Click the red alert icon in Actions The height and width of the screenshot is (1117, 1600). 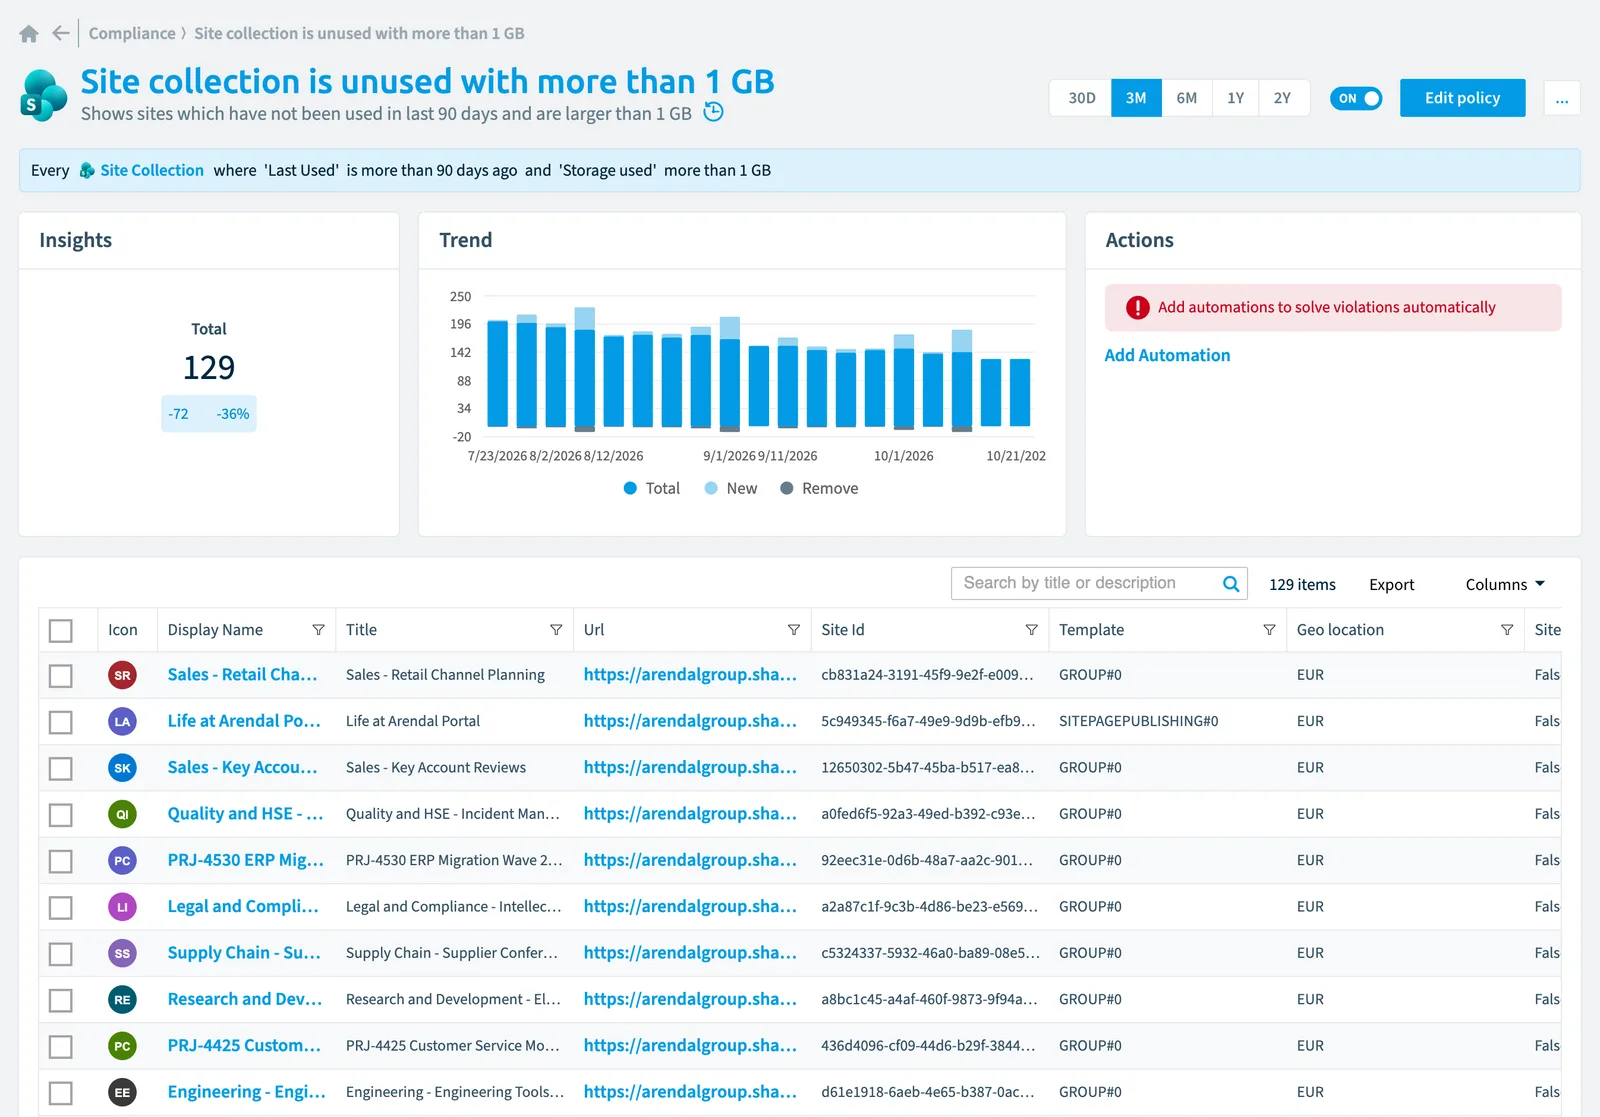click(x=1138, y=308)
